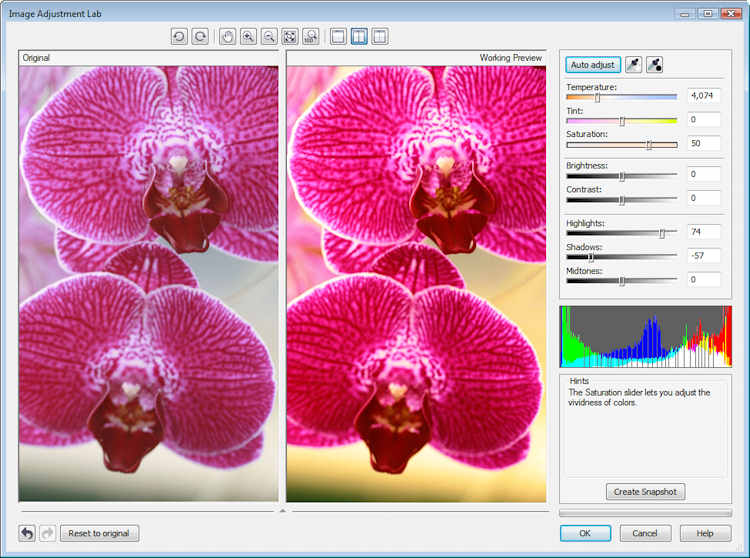Select the Pan hand tool
This screenshot has width=750, height=558.
point(228,36)
